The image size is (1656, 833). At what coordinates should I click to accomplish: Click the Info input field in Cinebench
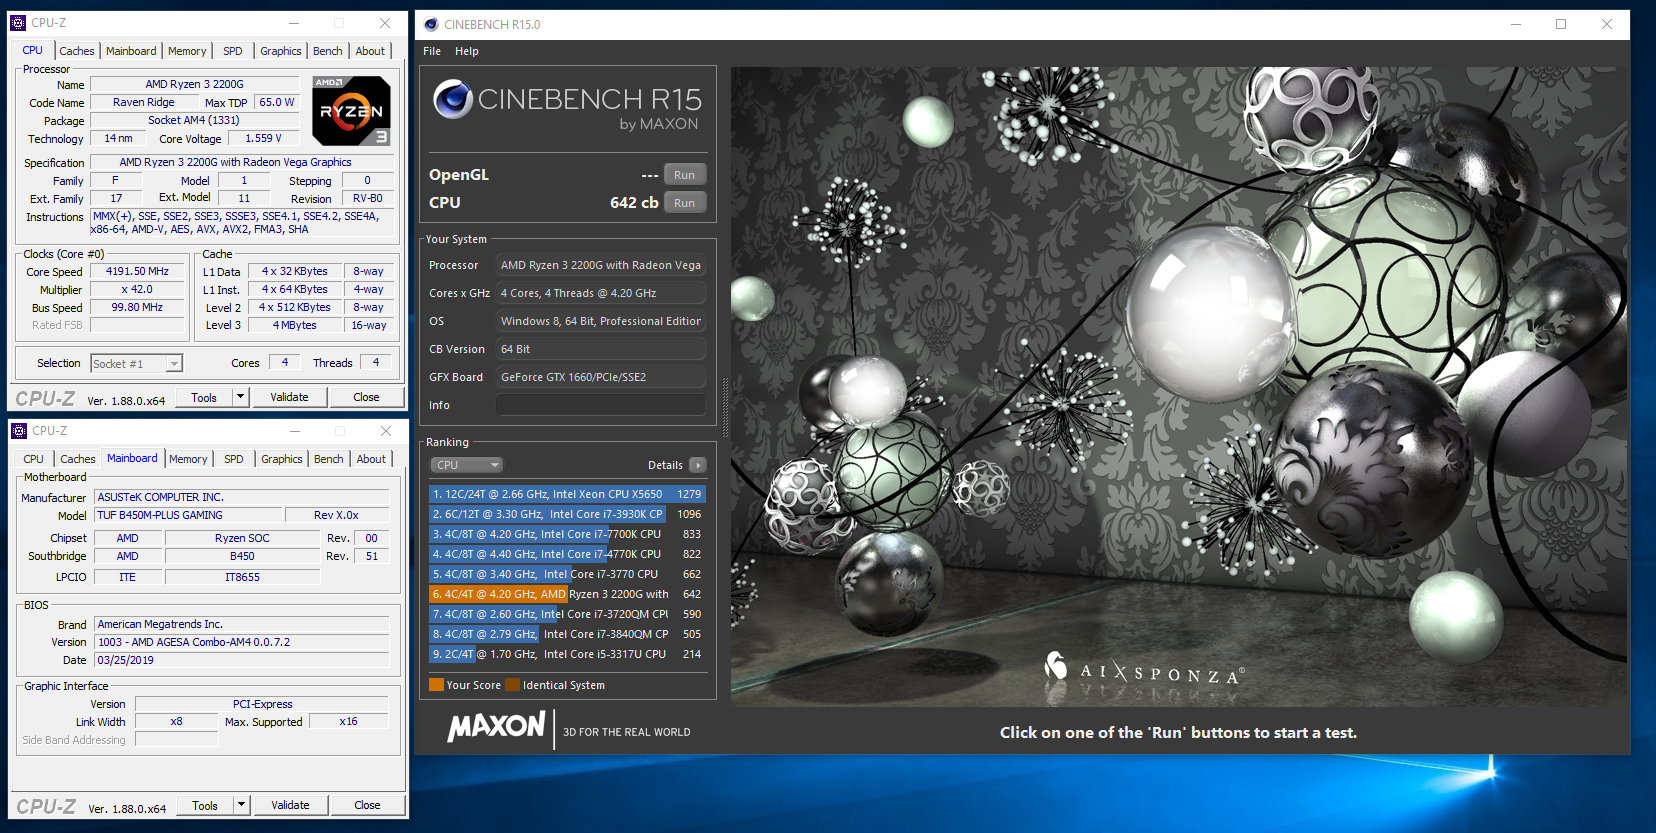pyautogui.click(x=601, y=405)
